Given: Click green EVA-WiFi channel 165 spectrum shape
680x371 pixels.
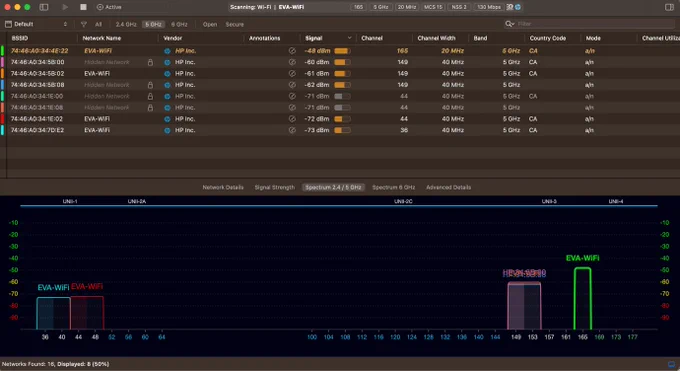Looking at the screenshot, I should 582,299.
